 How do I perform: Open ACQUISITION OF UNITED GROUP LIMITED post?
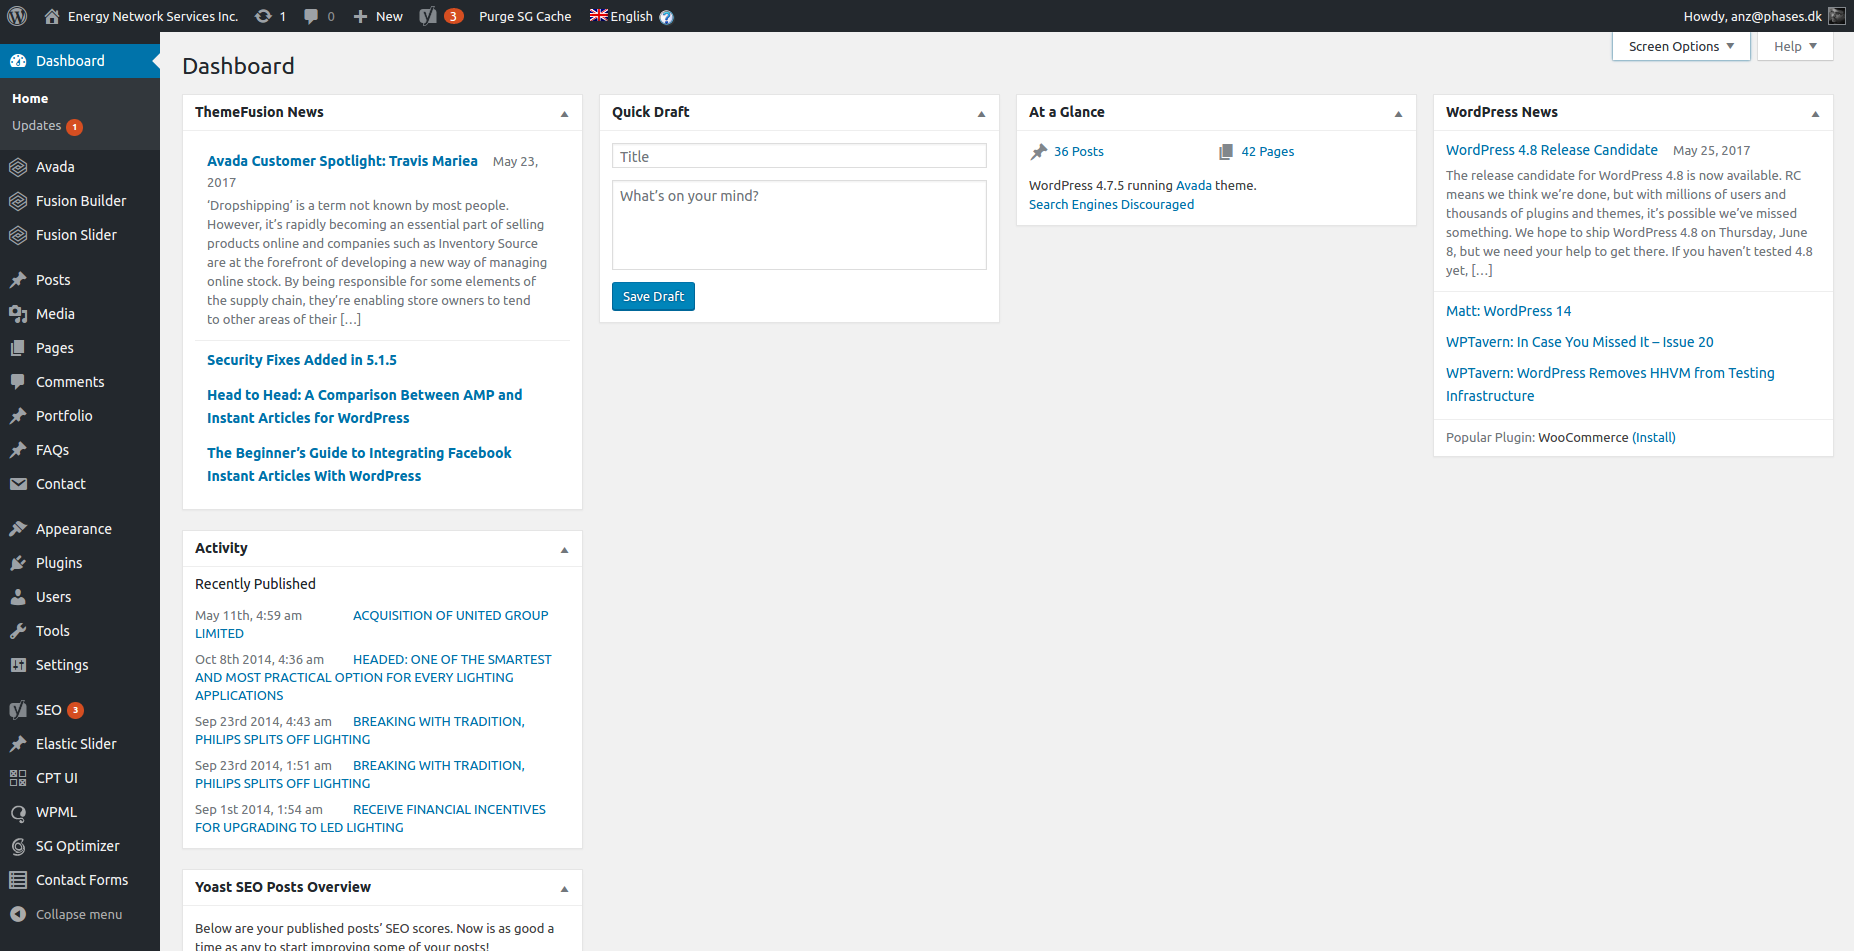pyautogui.click(x=372, y=624)
